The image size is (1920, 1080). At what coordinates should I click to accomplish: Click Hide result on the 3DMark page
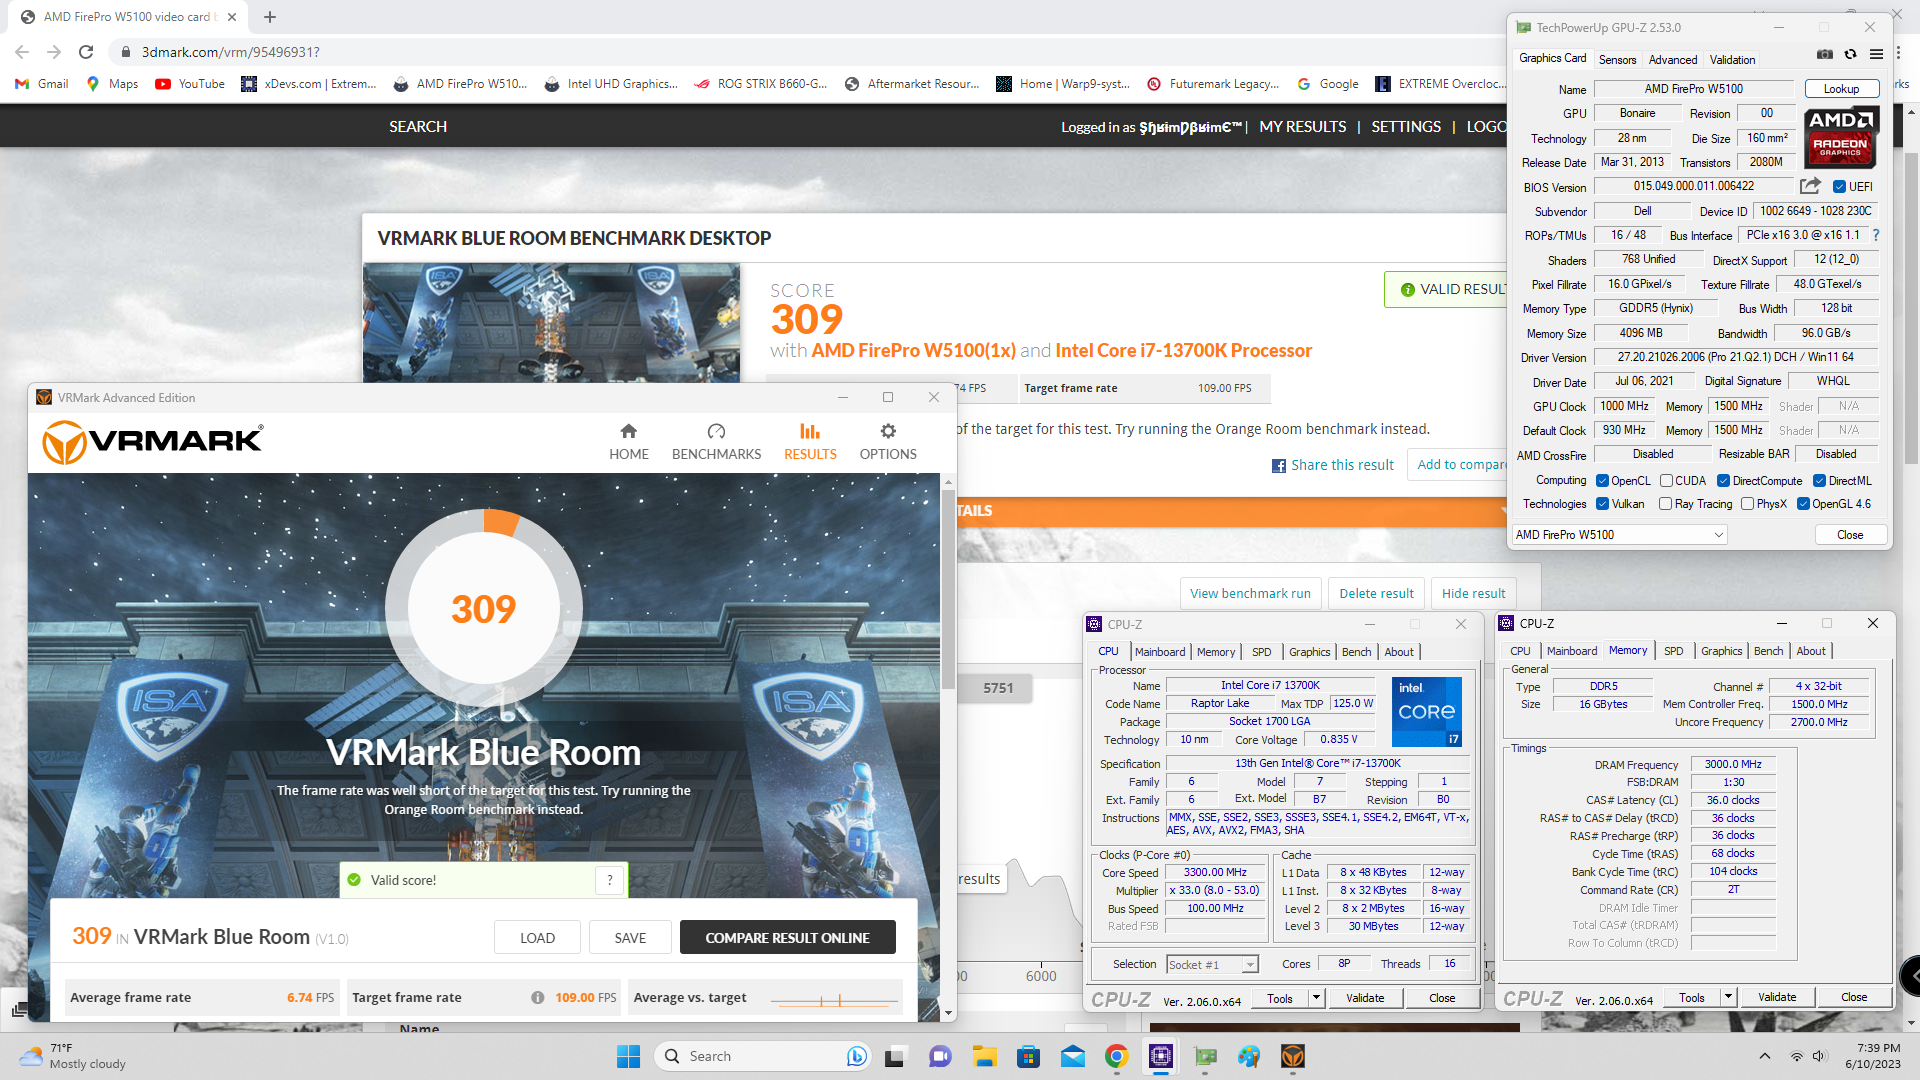click(x=1473, y=593)
